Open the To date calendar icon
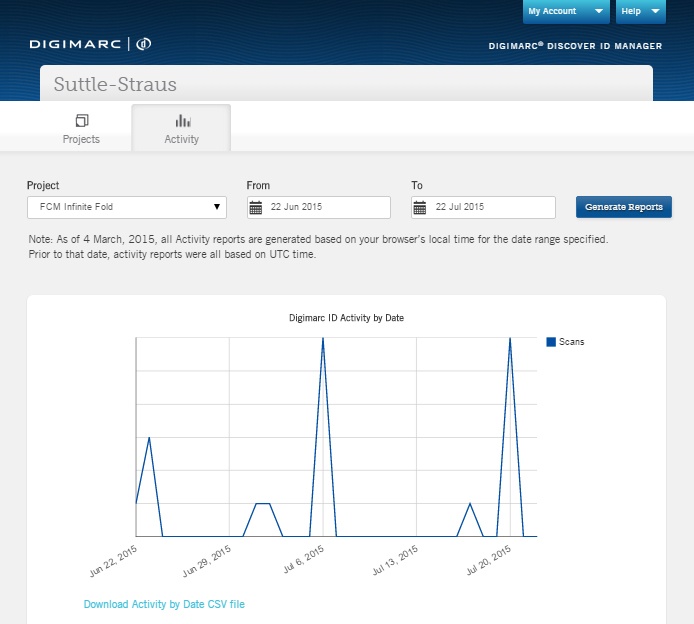The image size is (694, 624). tap(421, 207)
